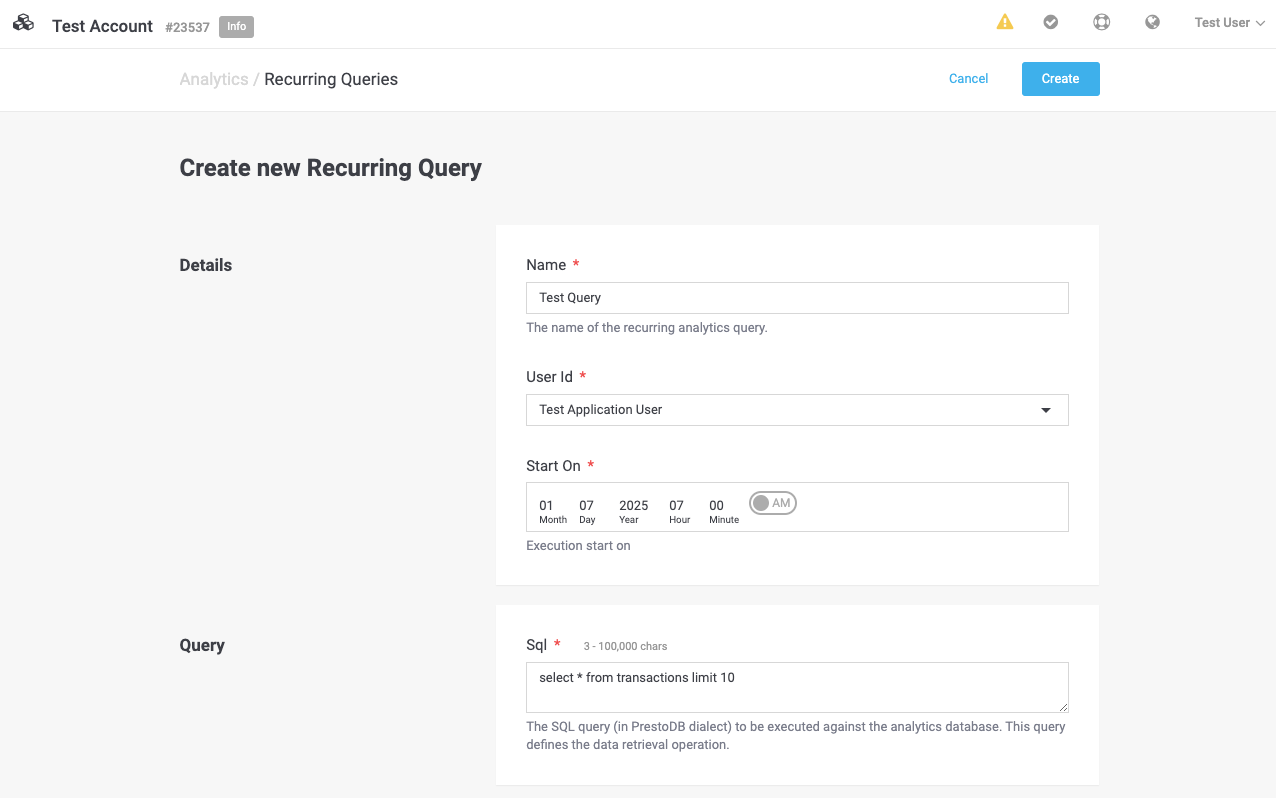Image resolution: width=1276 pixels, height=798 pixels.
Task: Click the Info badge next to account number
Action: (x=236, y=27)
